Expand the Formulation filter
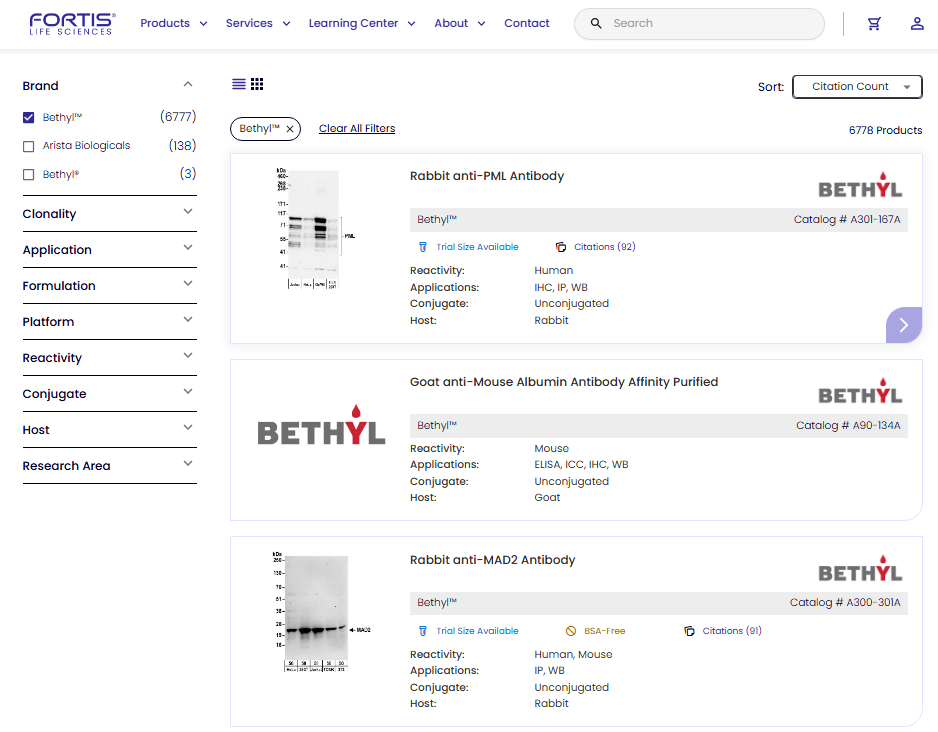Screen dimensions: 938x732 click(188, 283)
